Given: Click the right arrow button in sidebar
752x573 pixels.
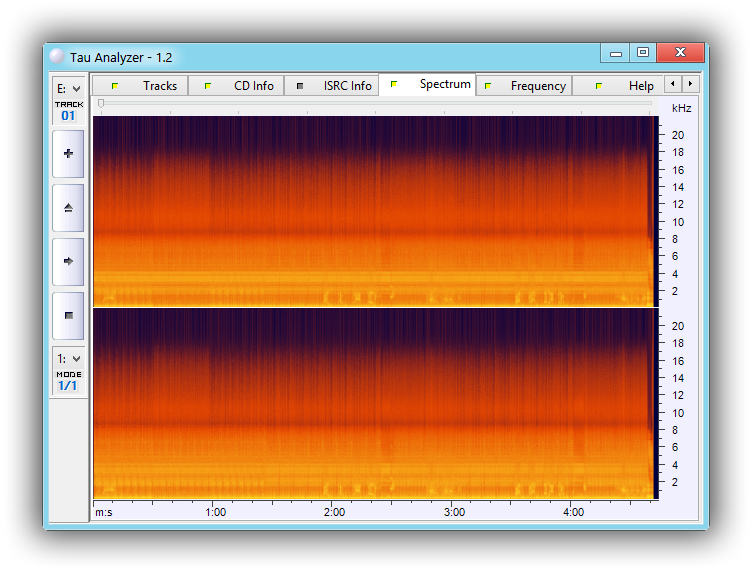Looking at the screenshot, I should tap(68, 261).
